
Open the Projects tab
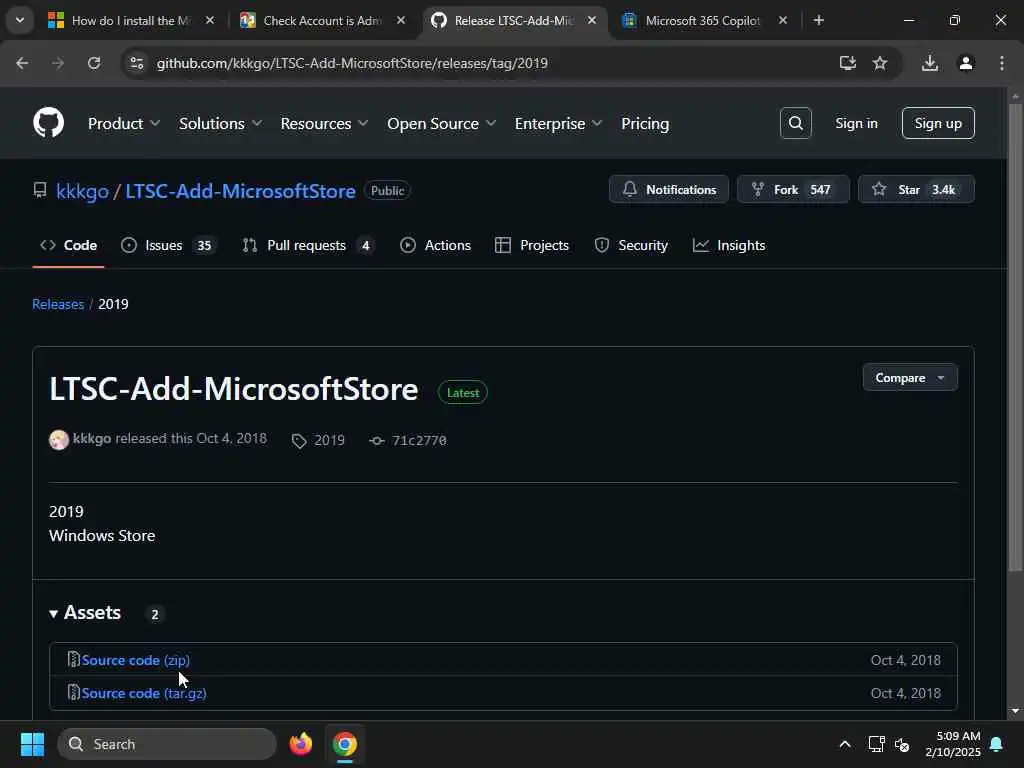coord(532,246)
